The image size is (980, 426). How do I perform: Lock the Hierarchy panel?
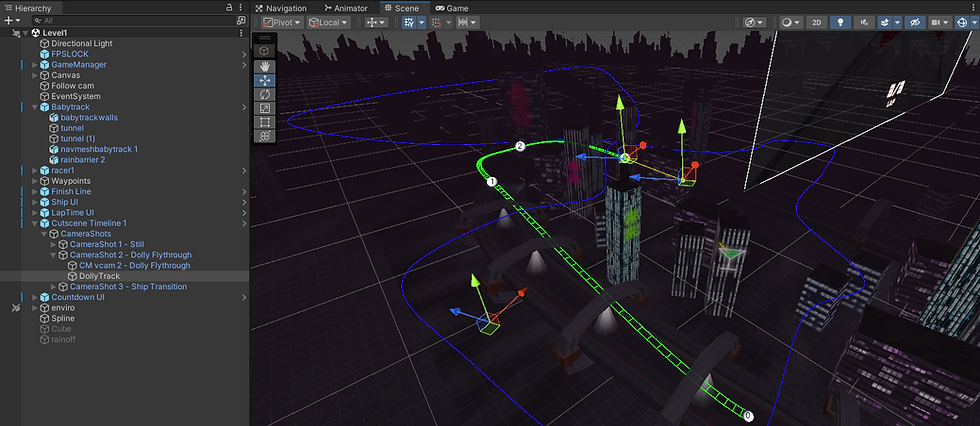tap(229, 8)
